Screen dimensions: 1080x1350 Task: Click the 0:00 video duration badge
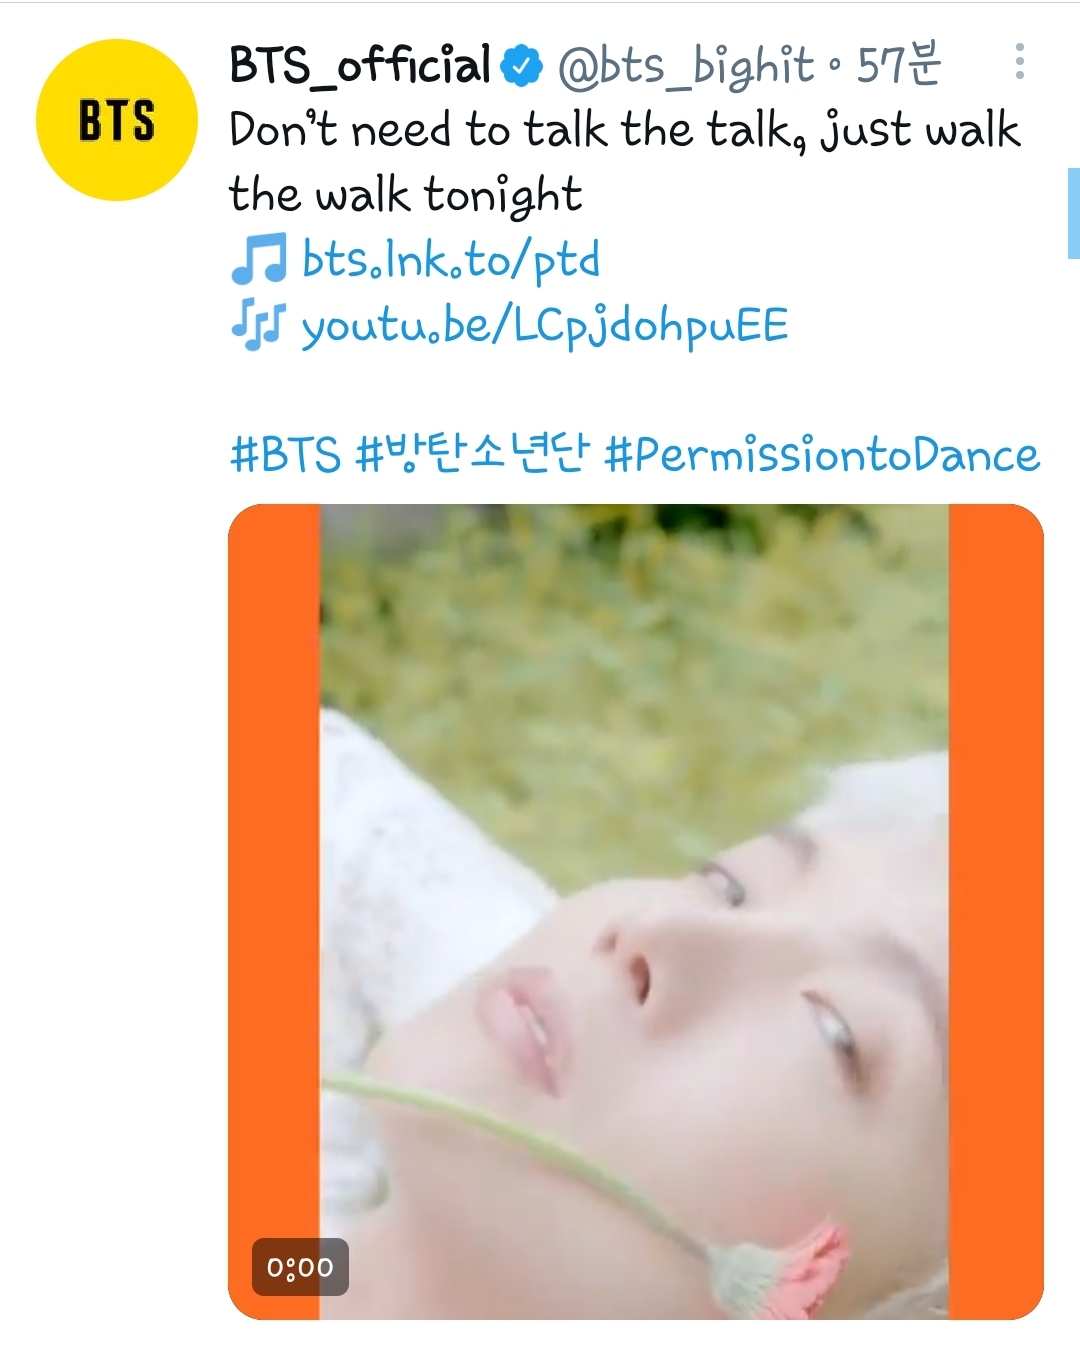(x=300, y=1267)
